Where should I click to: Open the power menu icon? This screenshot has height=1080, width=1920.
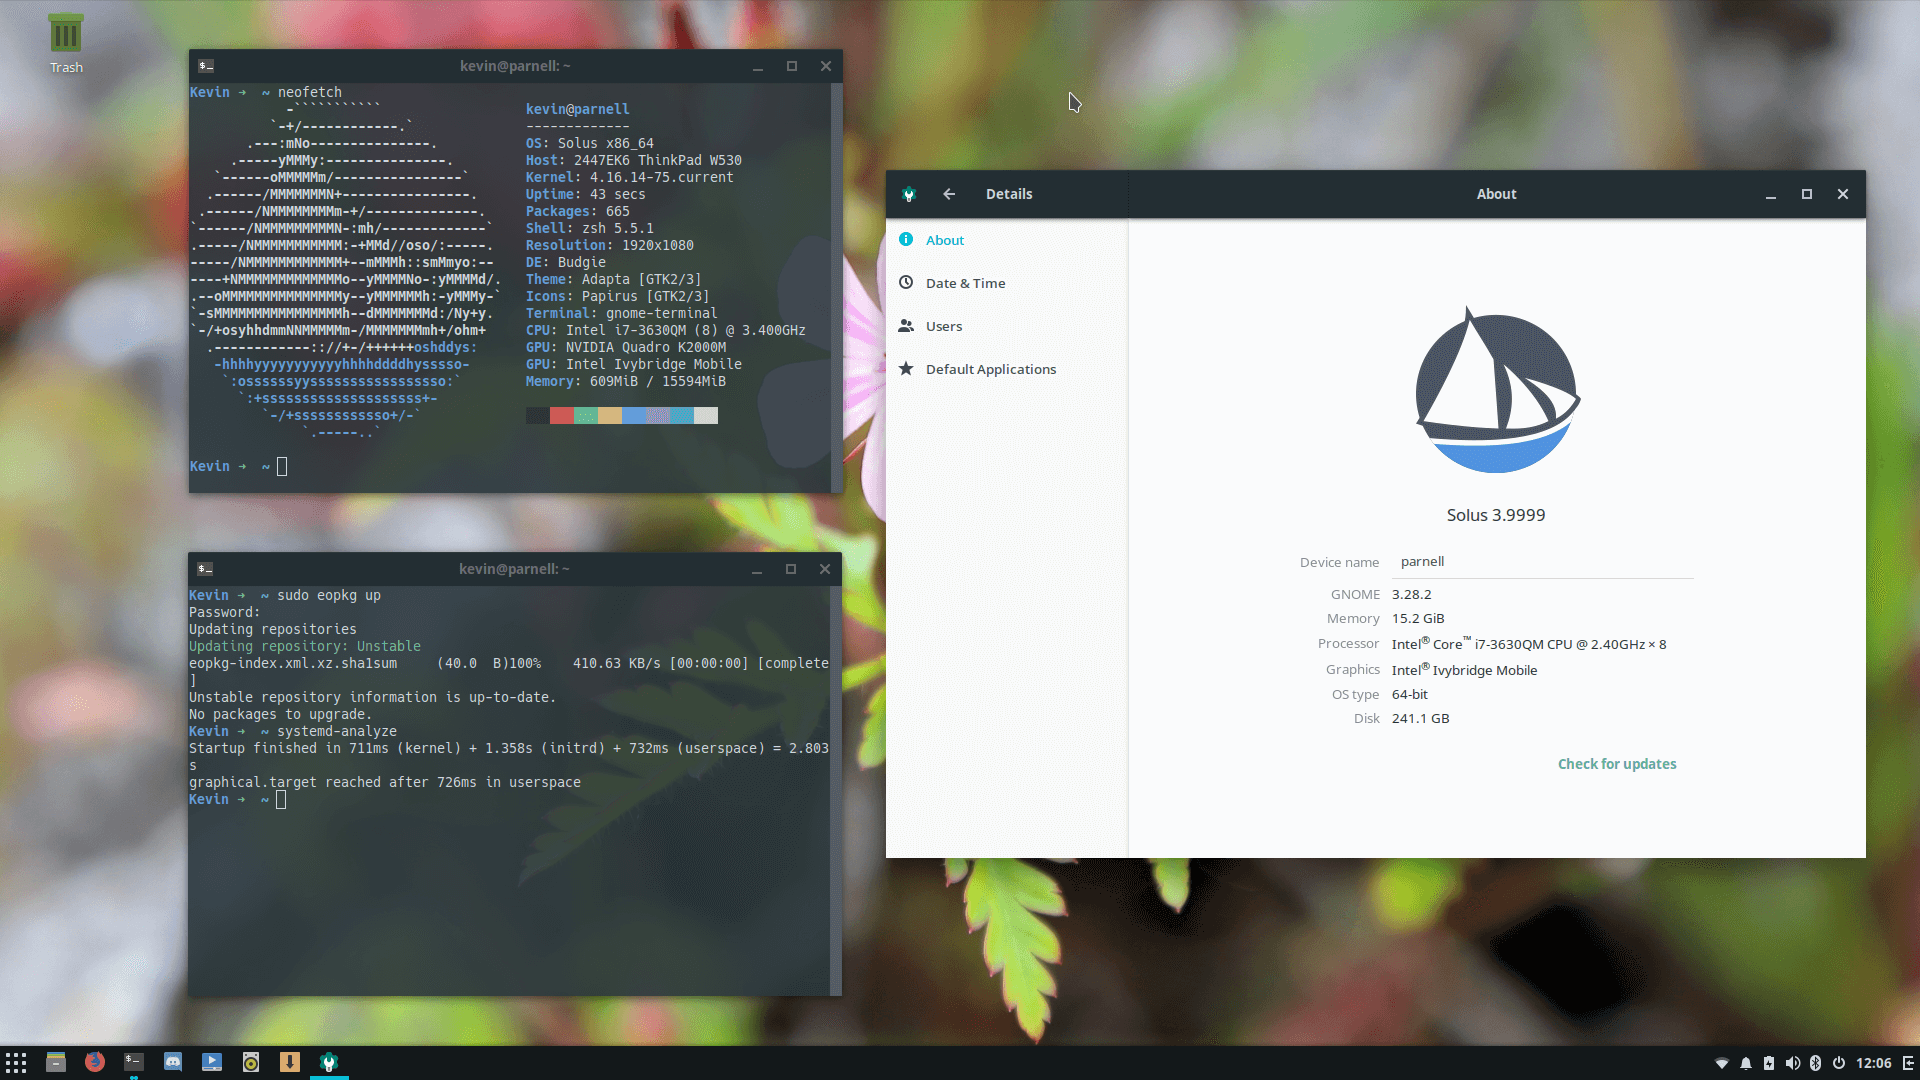pos(1839,1063)
